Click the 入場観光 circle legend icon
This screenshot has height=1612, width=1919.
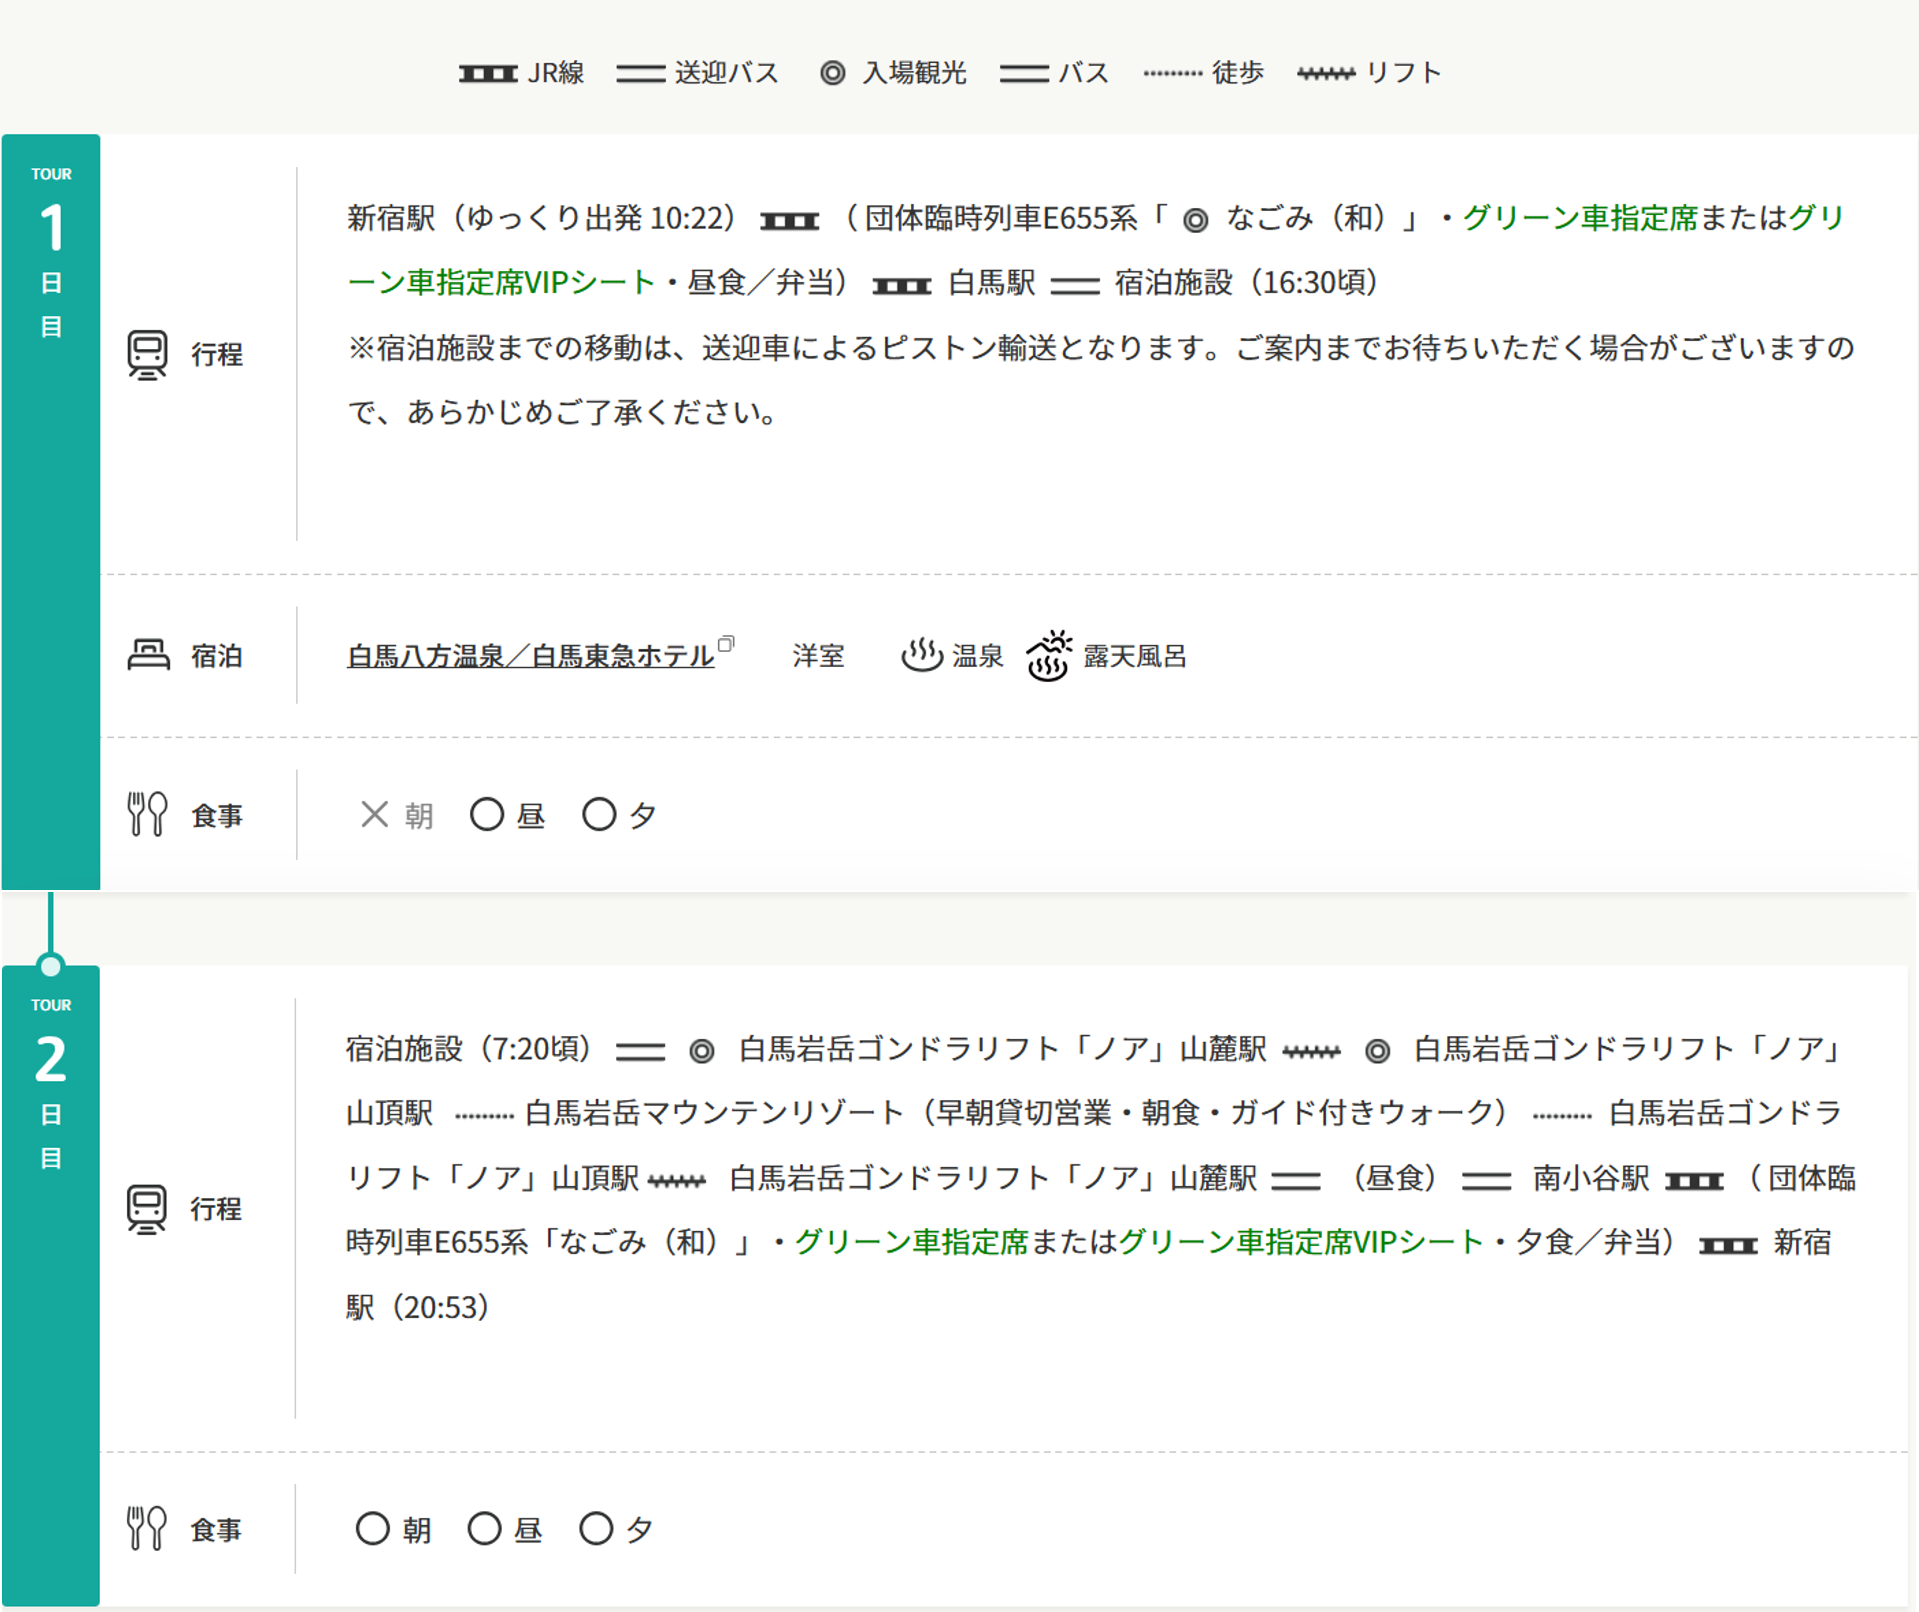(x=832, y=73)
